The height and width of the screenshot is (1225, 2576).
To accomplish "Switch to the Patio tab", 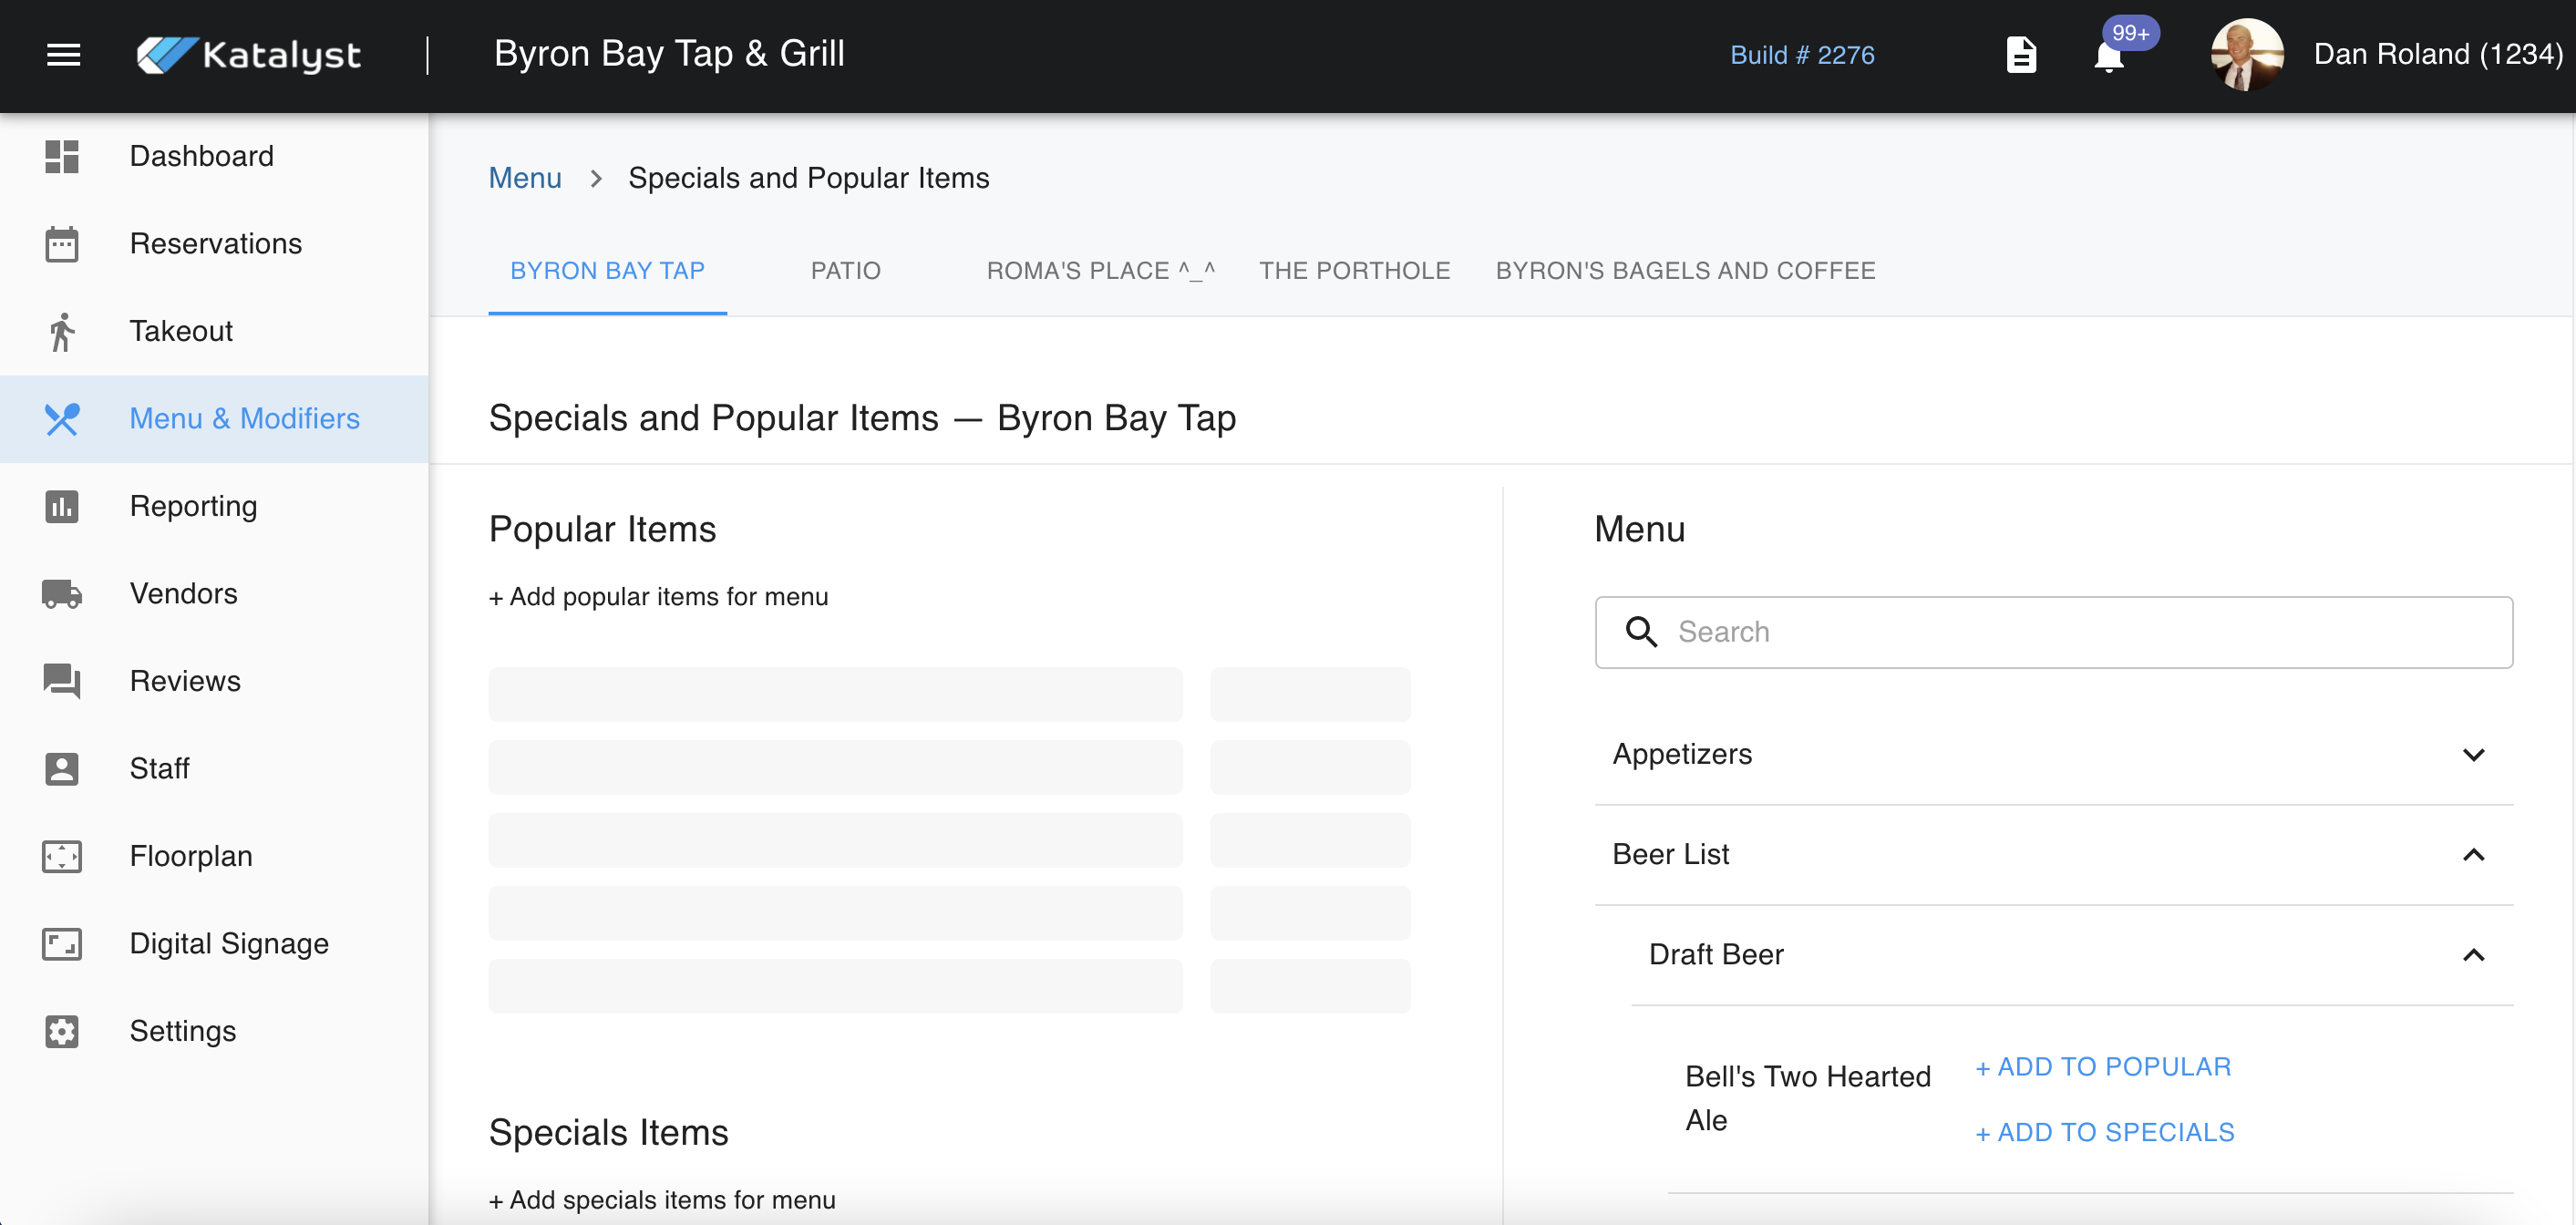I will (x=845, y=271).
